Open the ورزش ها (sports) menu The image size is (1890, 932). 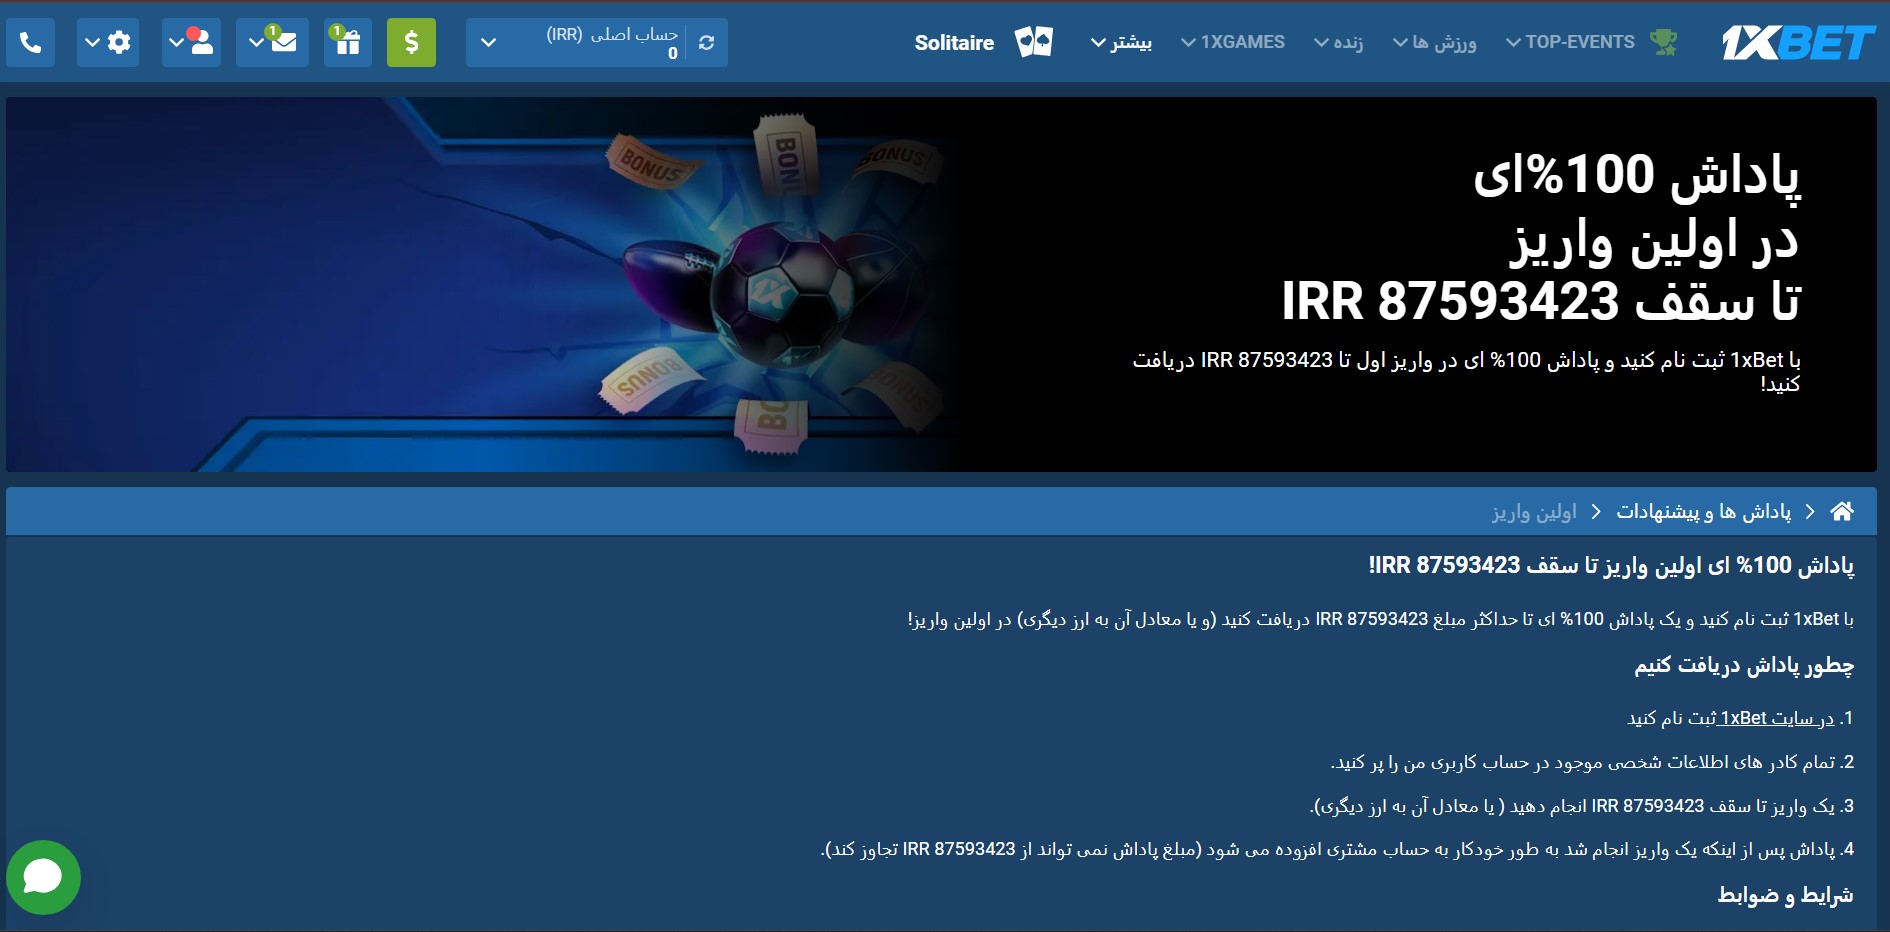click(1434, 42)
